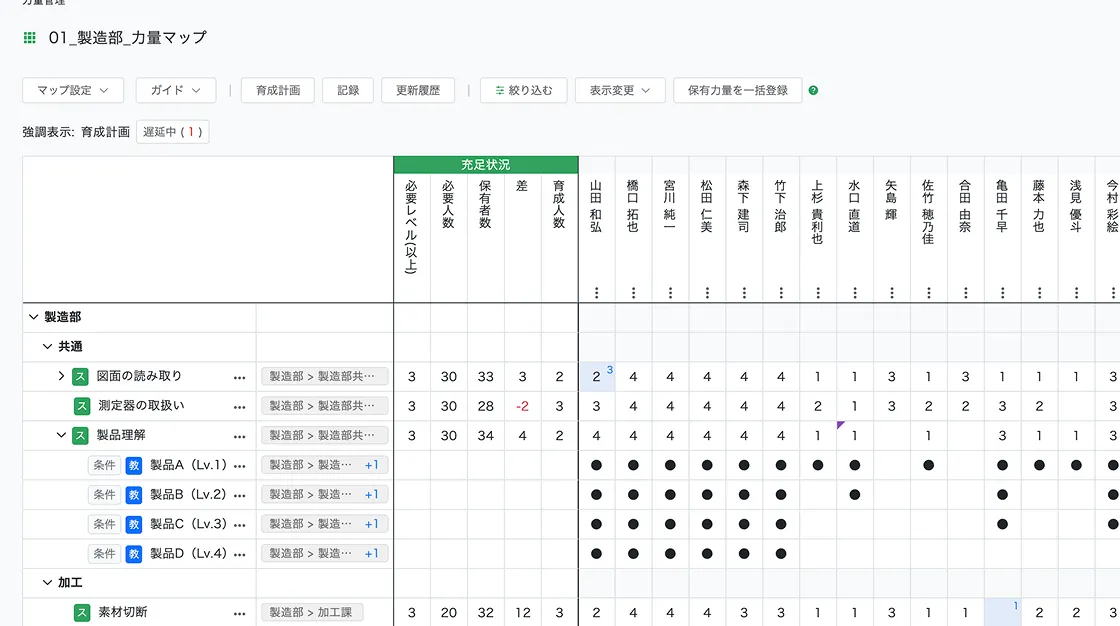Click the three-dot menu for 素材切断 row
Viewport: 1120px width, 626px height.
(239, 613)
